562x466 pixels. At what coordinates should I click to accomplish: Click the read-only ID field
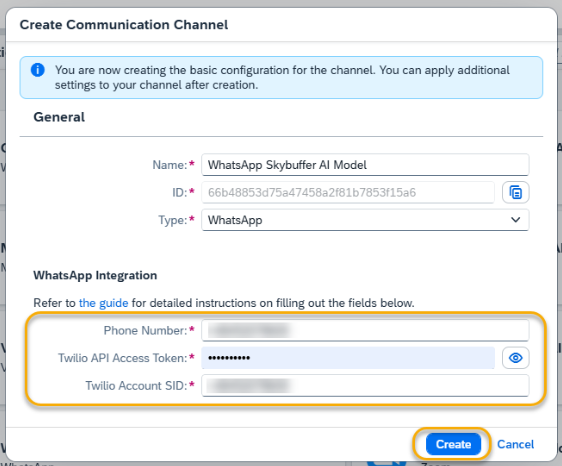[348, 192]
